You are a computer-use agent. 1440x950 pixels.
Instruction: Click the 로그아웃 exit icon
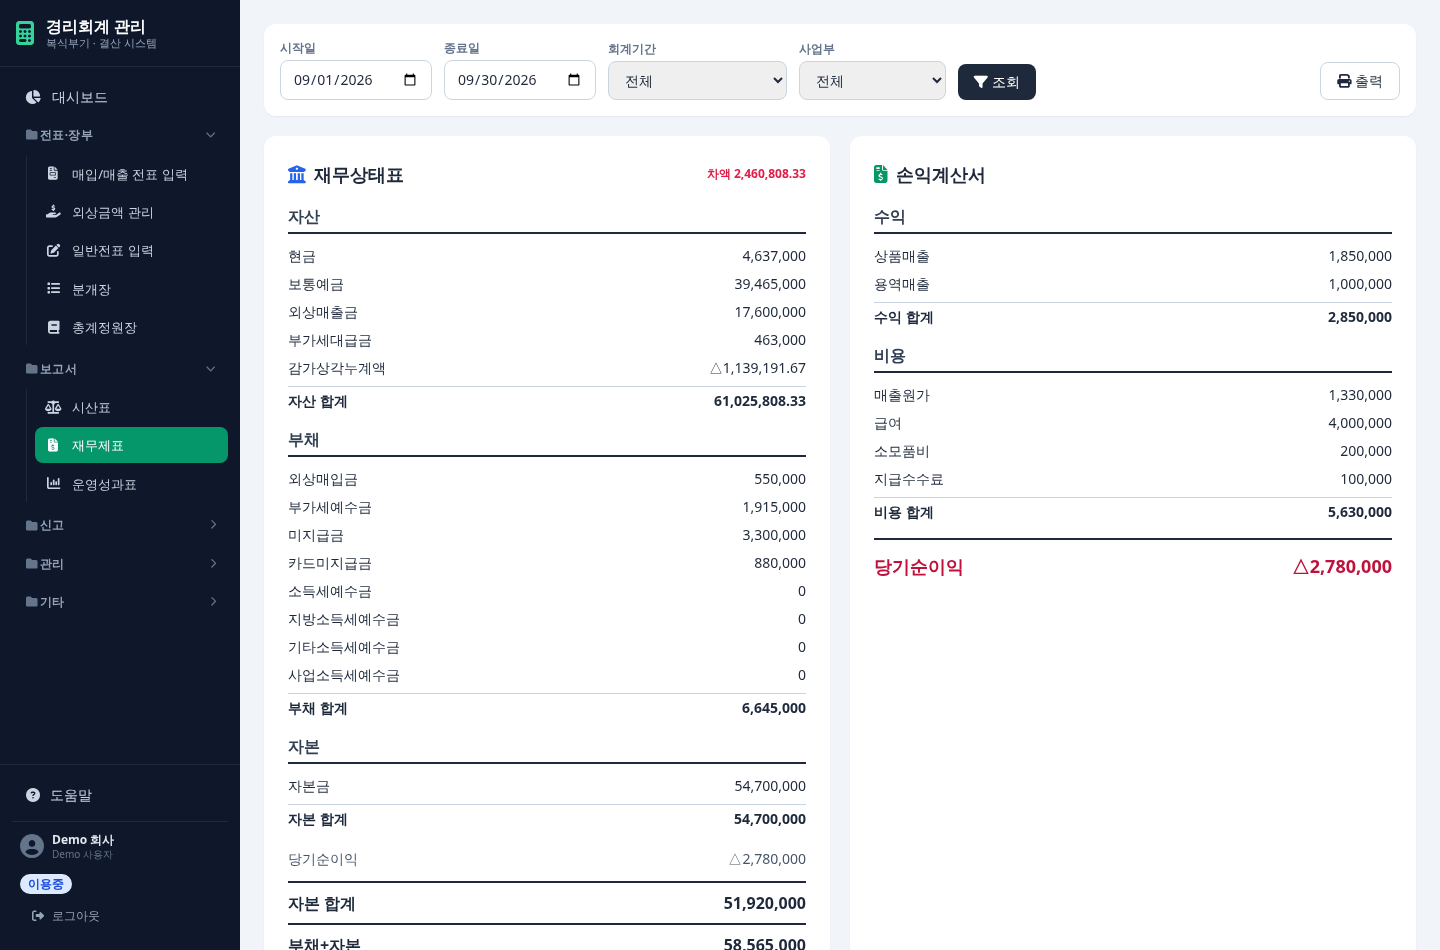(x=38, y=916)
